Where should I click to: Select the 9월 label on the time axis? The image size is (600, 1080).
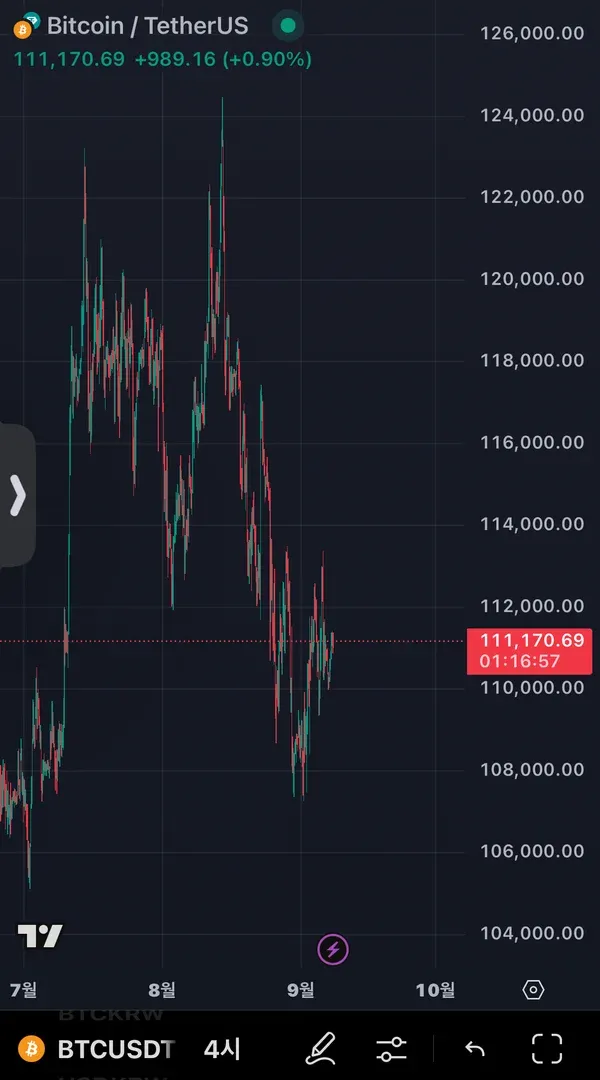pos(300,990)
